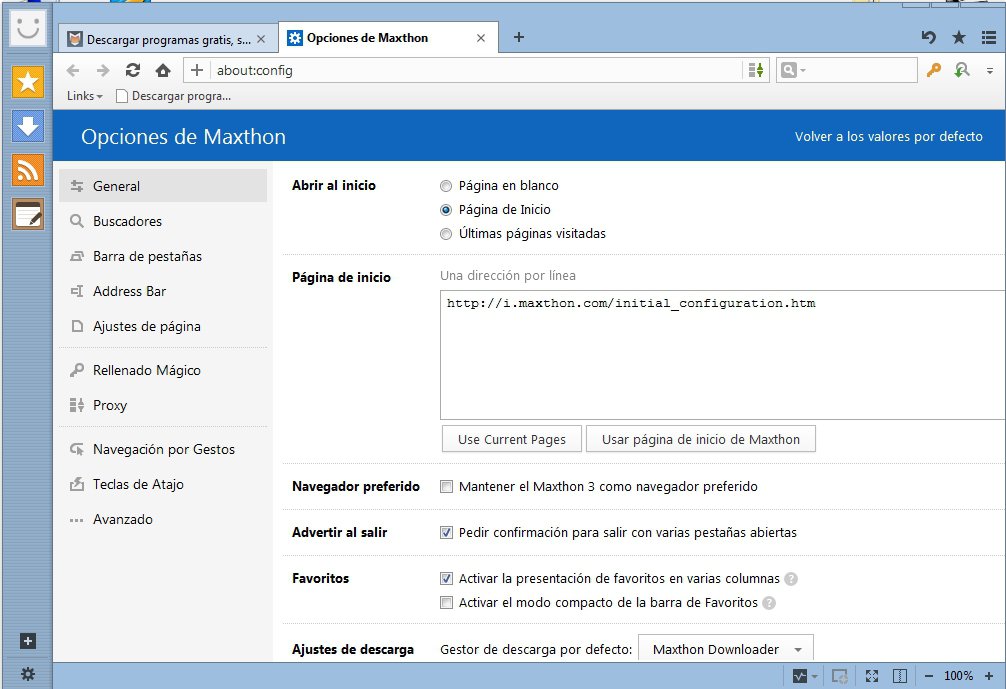Viewport: 1006px width, 689px height.
Task: Click the Magic Fill key icon
Action: [x=934, y=70]
